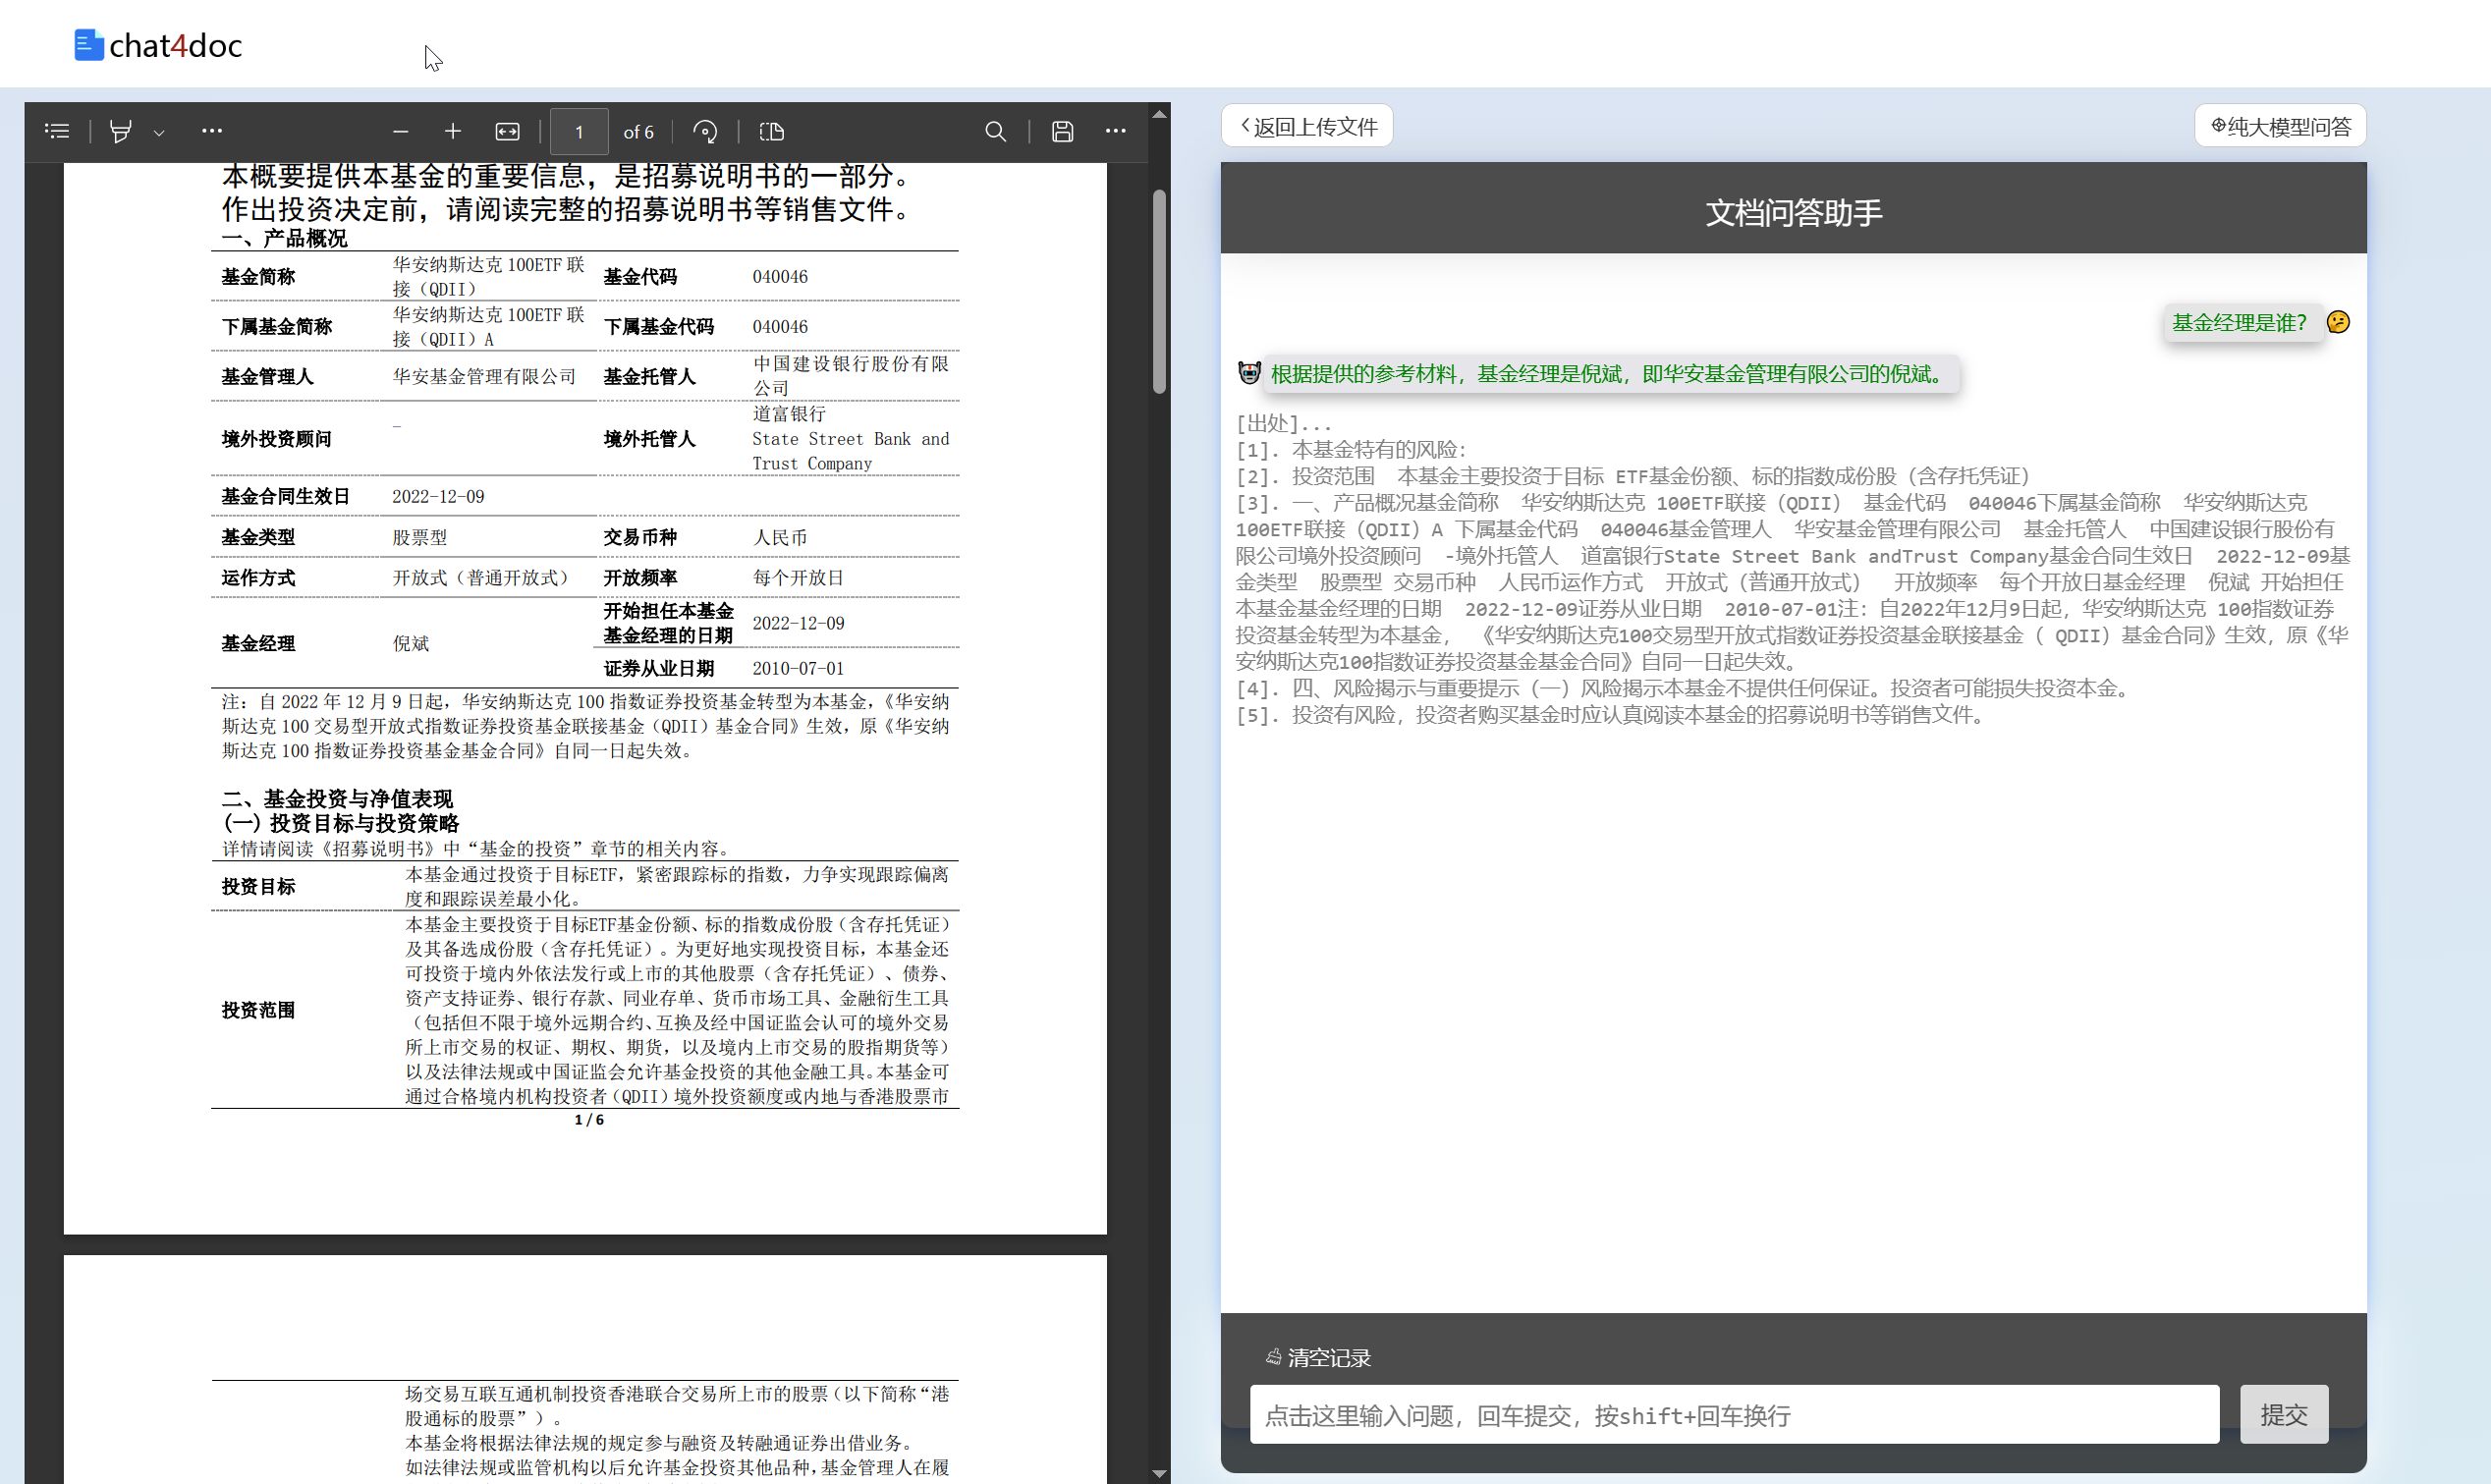Image resolution: width=2491 pixels, height=1484 pixels.
Task: Click the chat4doc logo
Action: [x=158, y=45]
